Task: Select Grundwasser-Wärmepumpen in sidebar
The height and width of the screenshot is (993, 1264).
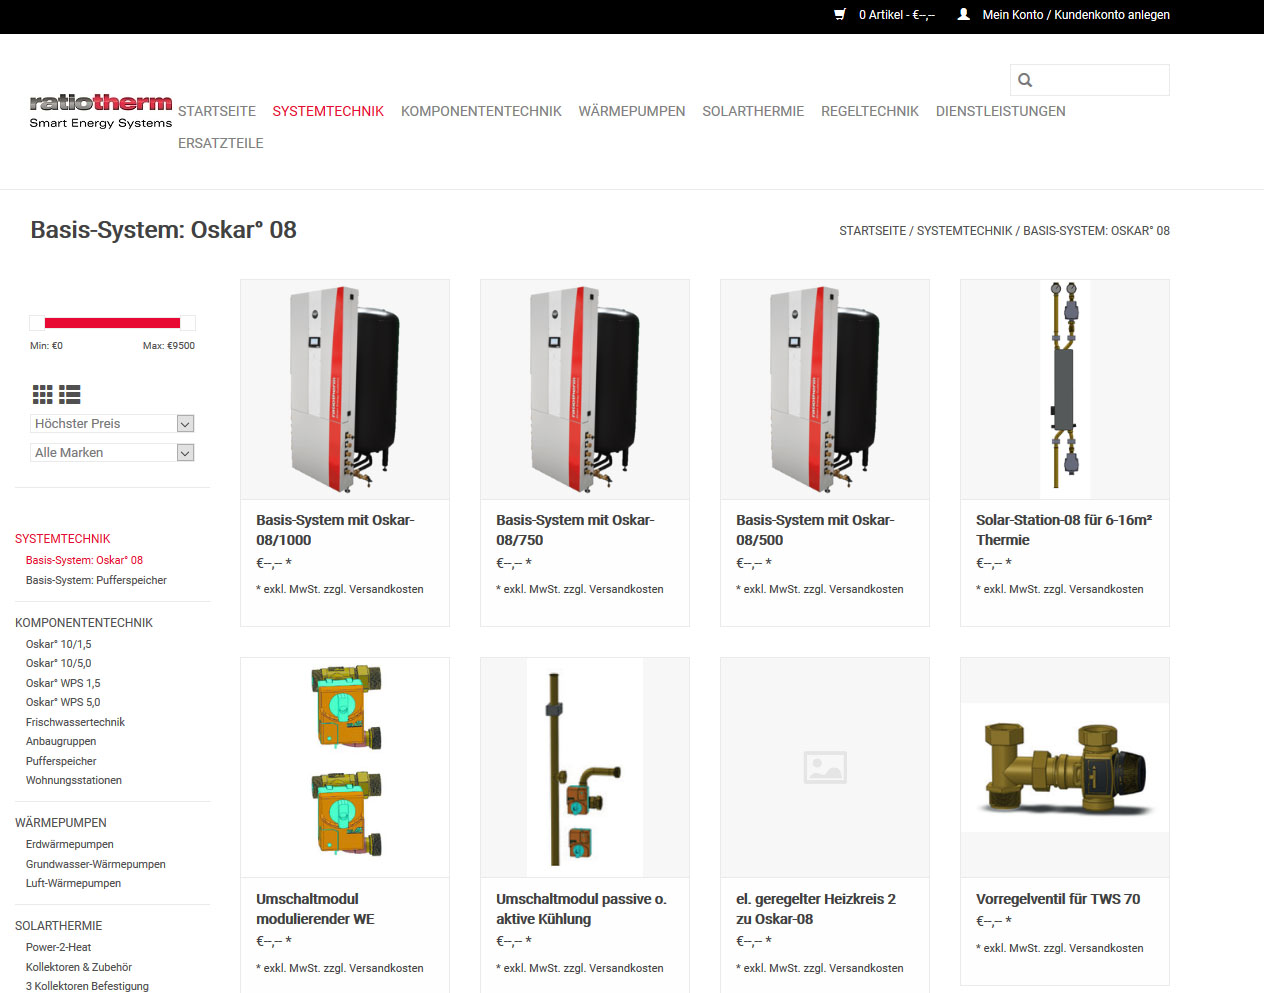Action: [96, 864]
